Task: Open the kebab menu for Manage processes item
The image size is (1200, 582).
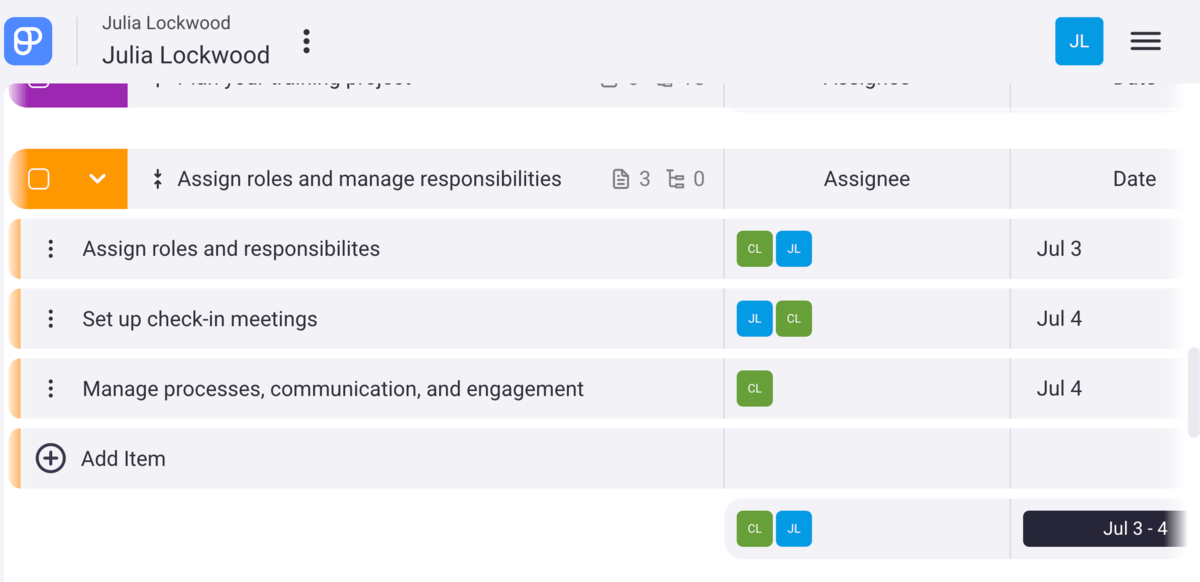Action: pyautogui.click(x=50, y=388)
